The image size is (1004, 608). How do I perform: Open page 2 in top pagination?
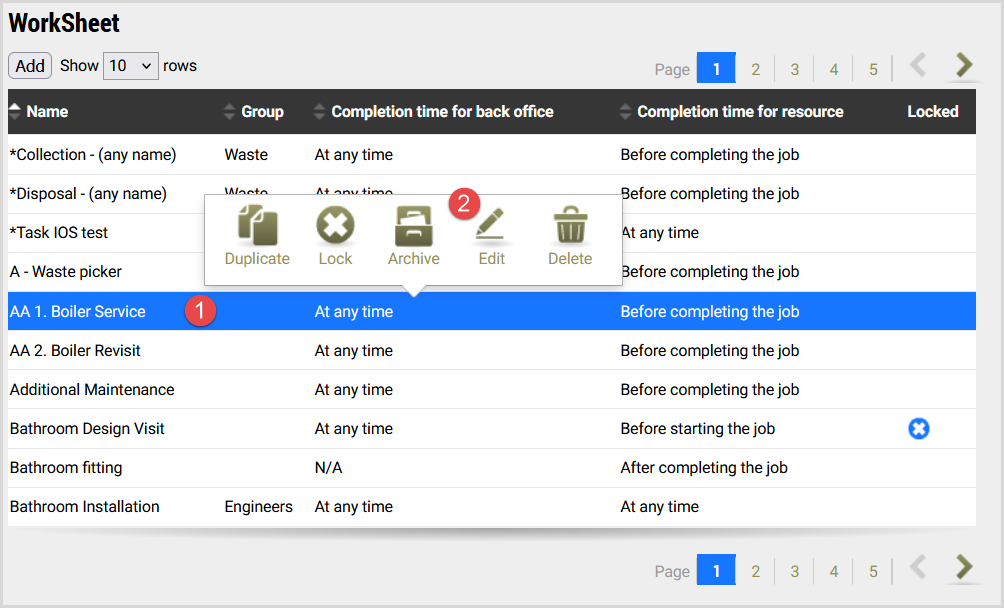[x=756, y=68]
